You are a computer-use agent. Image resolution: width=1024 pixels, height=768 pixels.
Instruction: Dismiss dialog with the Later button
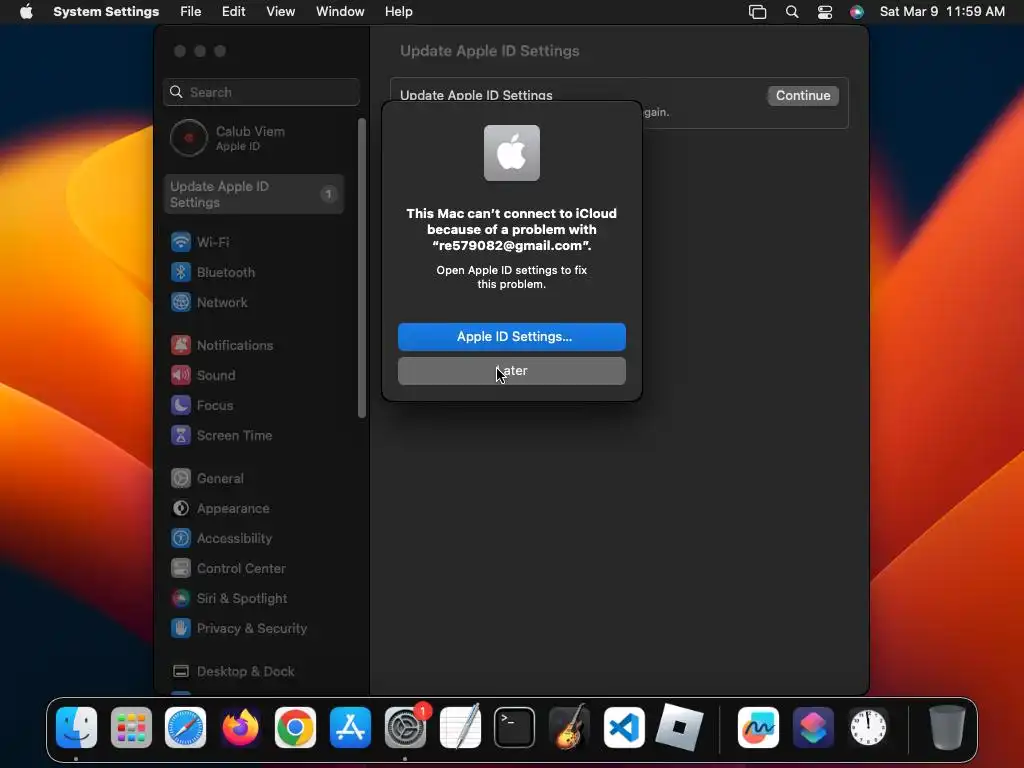[x=512, y=370]
